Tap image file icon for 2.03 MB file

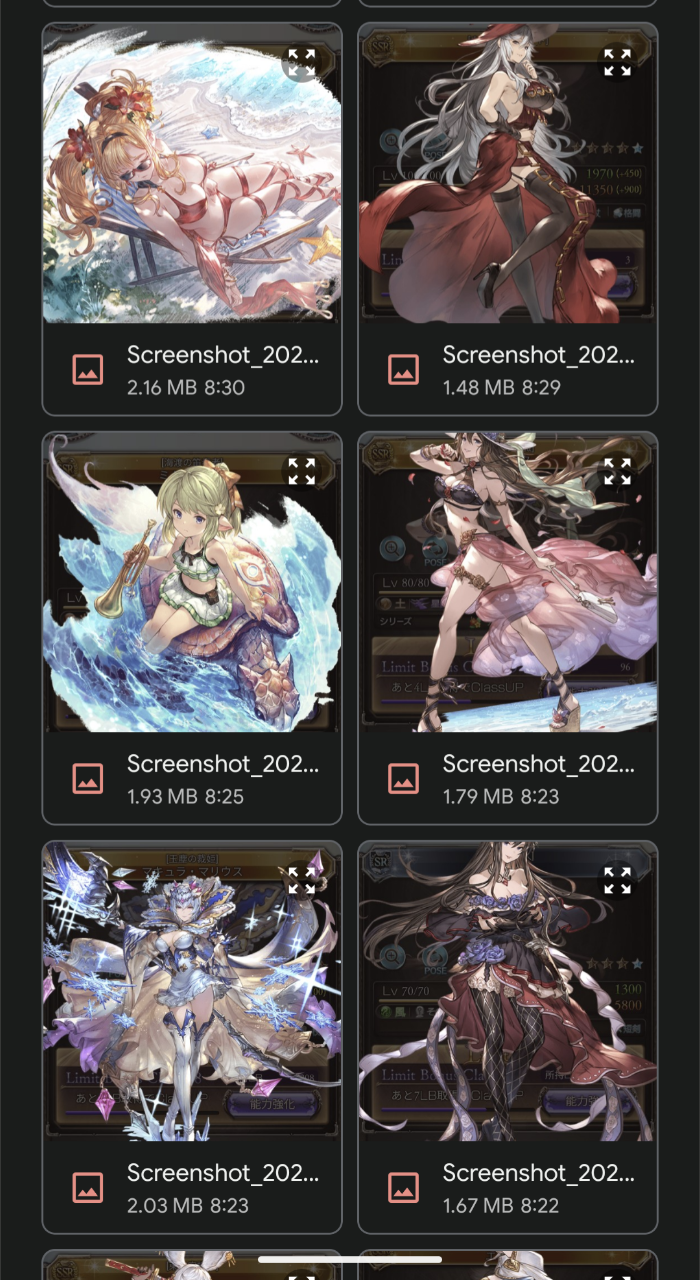(88, 1188)
